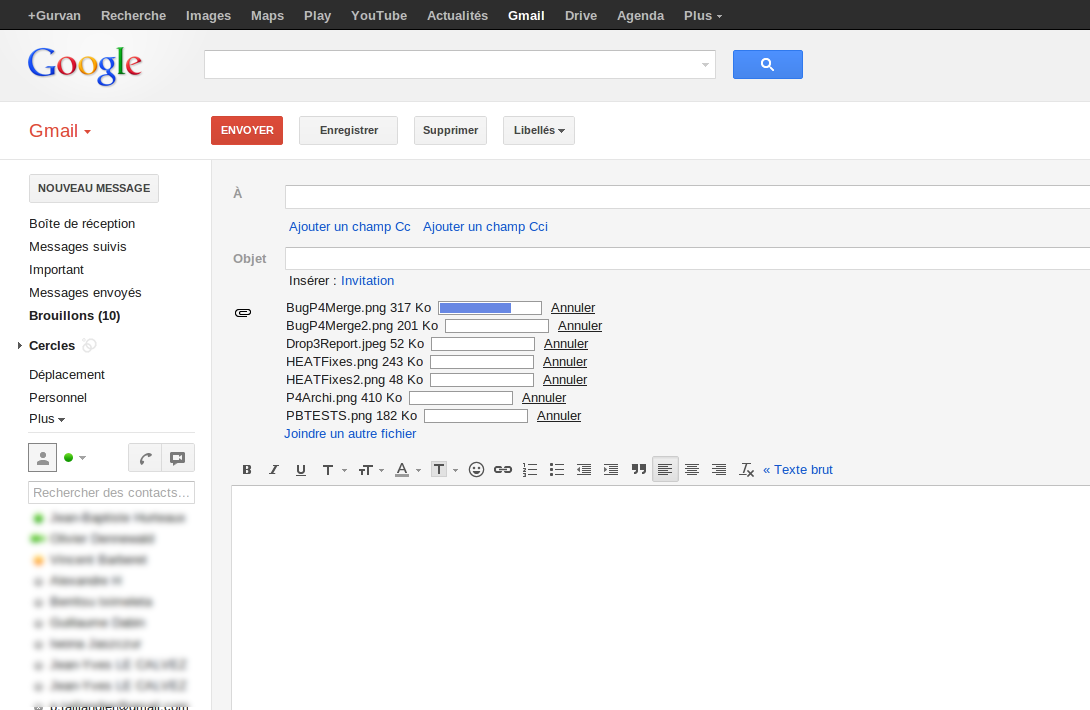This screenshot has height=710, width=1090.
Task: Click the Google logo
Action: (85, 65)
